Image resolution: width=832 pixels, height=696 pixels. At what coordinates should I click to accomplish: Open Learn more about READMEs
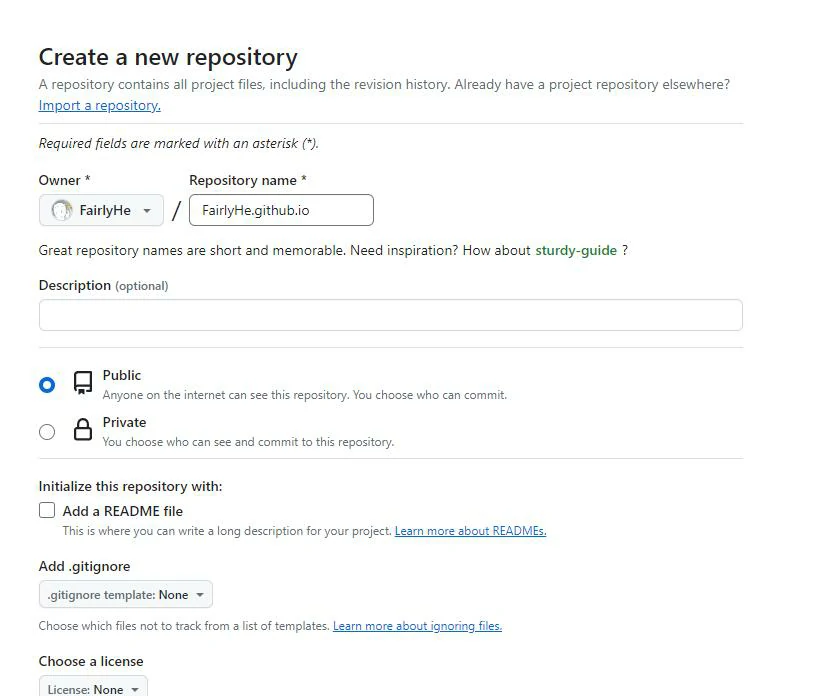pyautogui.click(x=470, y=530)
